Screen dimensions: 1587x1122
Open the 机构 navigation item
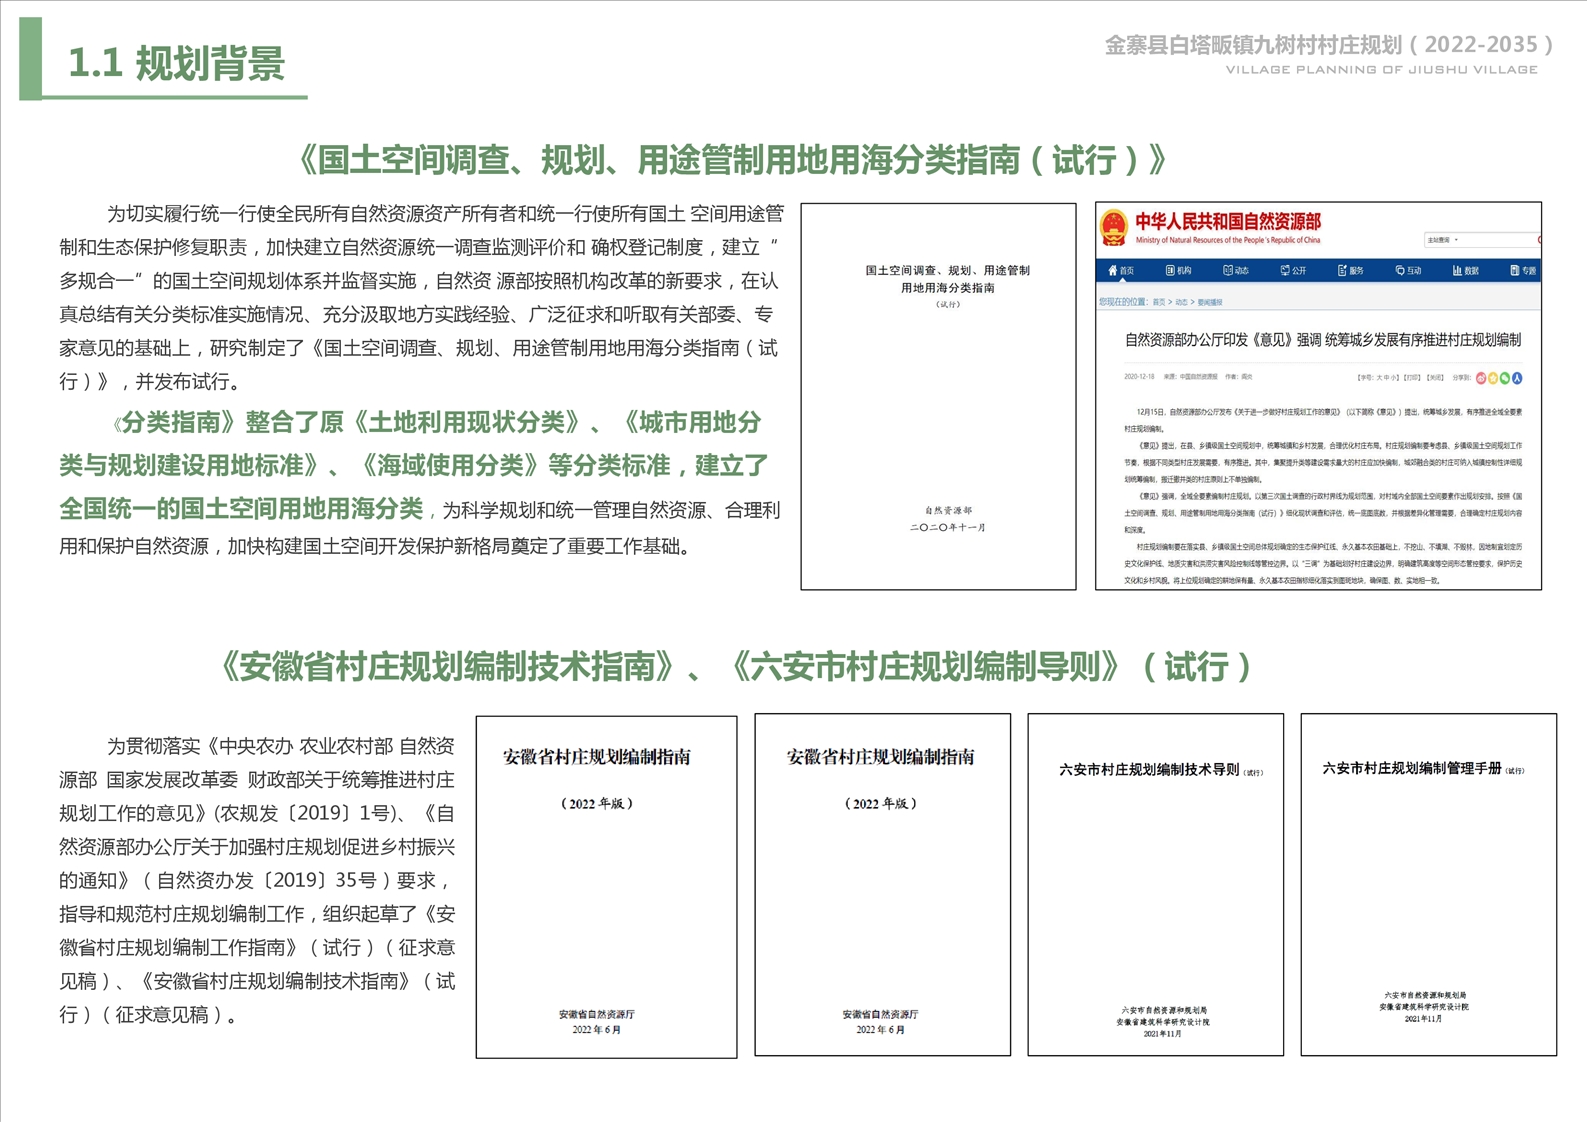pos(1178,271)
